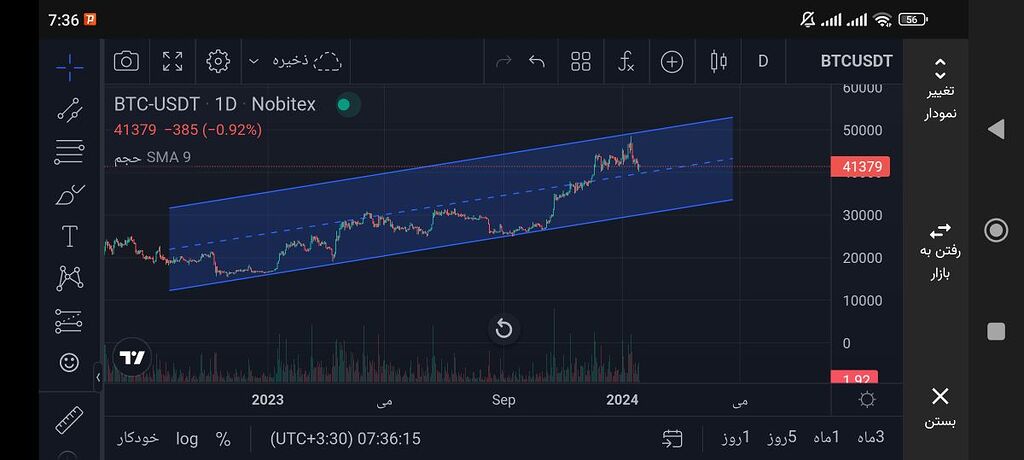Click the green market status indicator
1024x460 pixels.
[x=344, y=105]
